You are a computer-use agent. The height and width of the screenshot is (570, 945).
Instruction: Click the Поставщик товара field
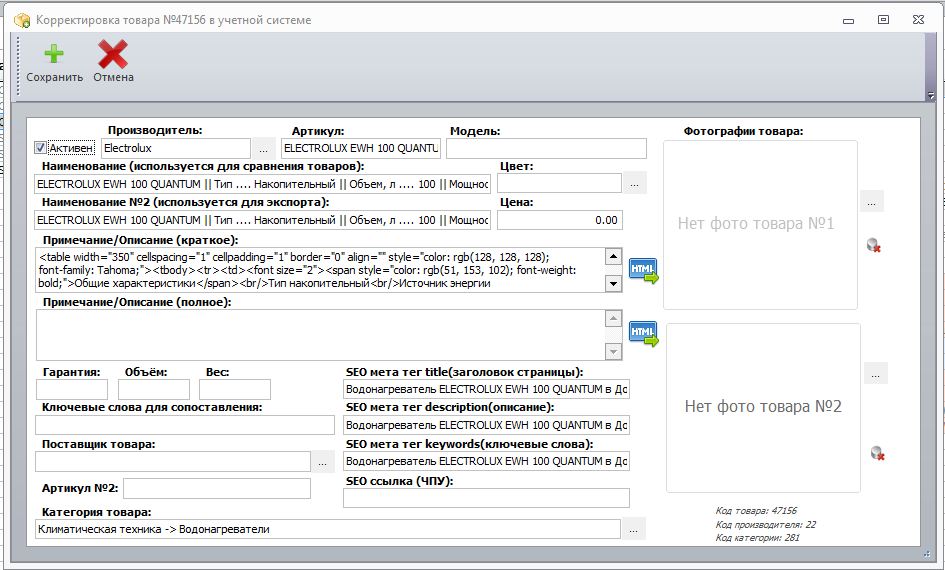173,462
